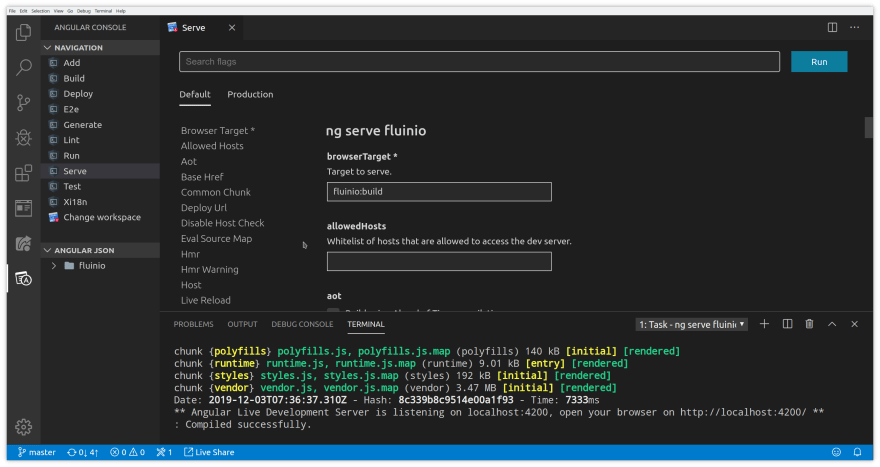Select the Serve editor tab
The image size is (880, 467).
(194, 28)
